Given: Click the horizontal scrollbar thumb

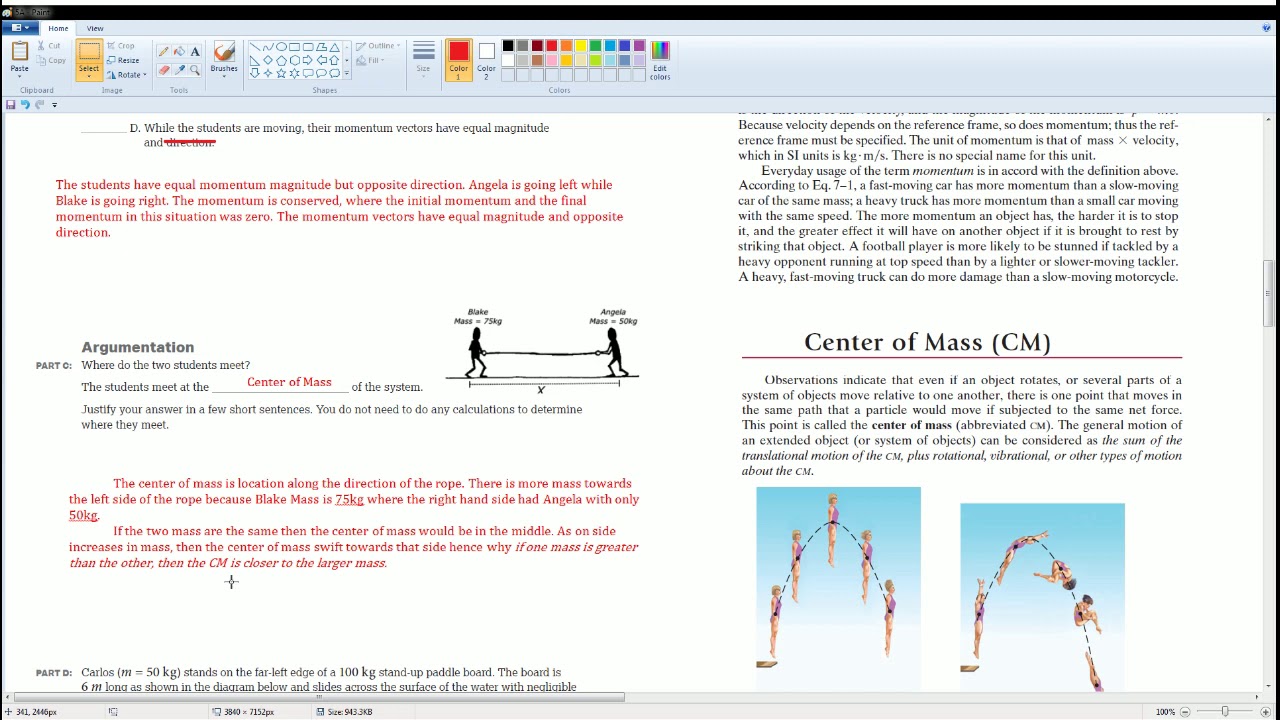Looking at the screenshot, I should pyautogui.click(x=319, y=697).
